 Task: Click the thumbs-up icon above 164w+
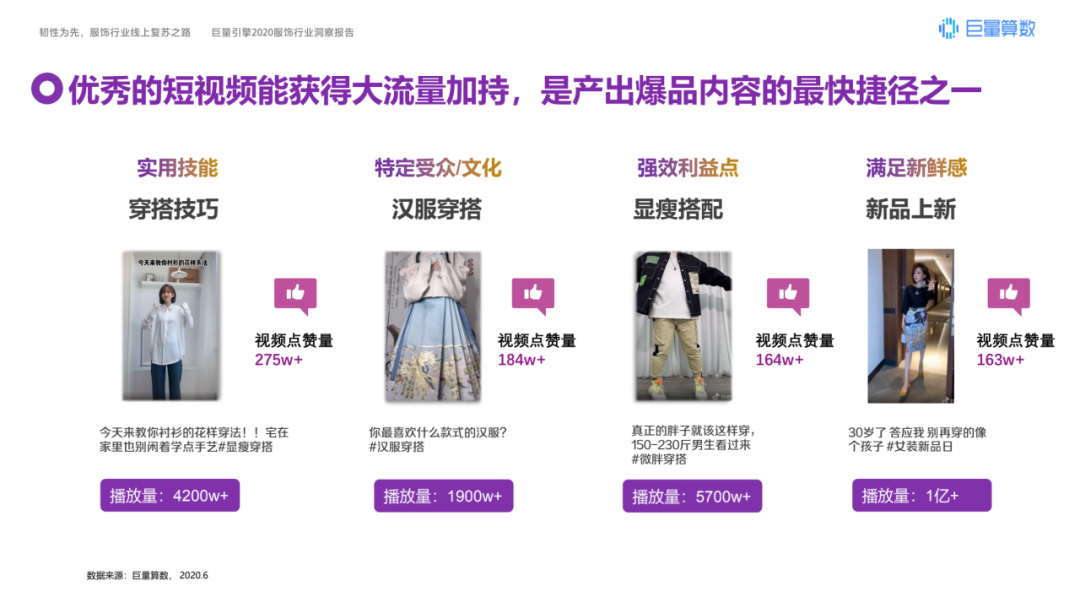coord(788,296)
